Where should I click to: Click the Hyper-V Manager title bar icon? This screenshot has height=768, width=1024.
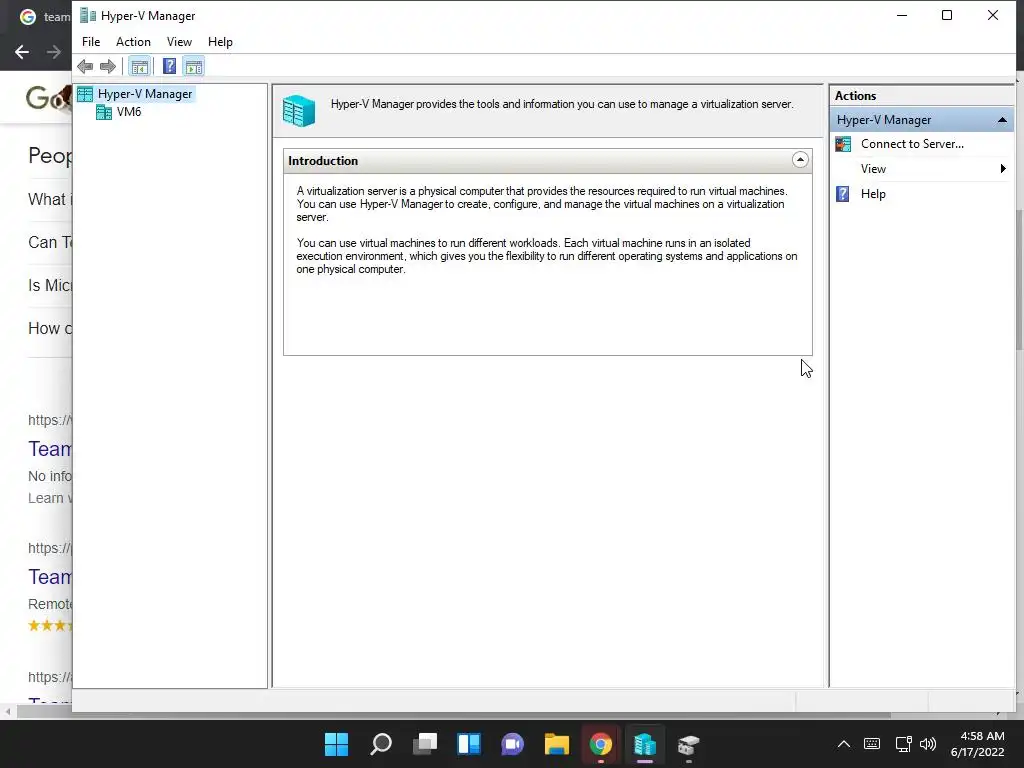point(88,16)
